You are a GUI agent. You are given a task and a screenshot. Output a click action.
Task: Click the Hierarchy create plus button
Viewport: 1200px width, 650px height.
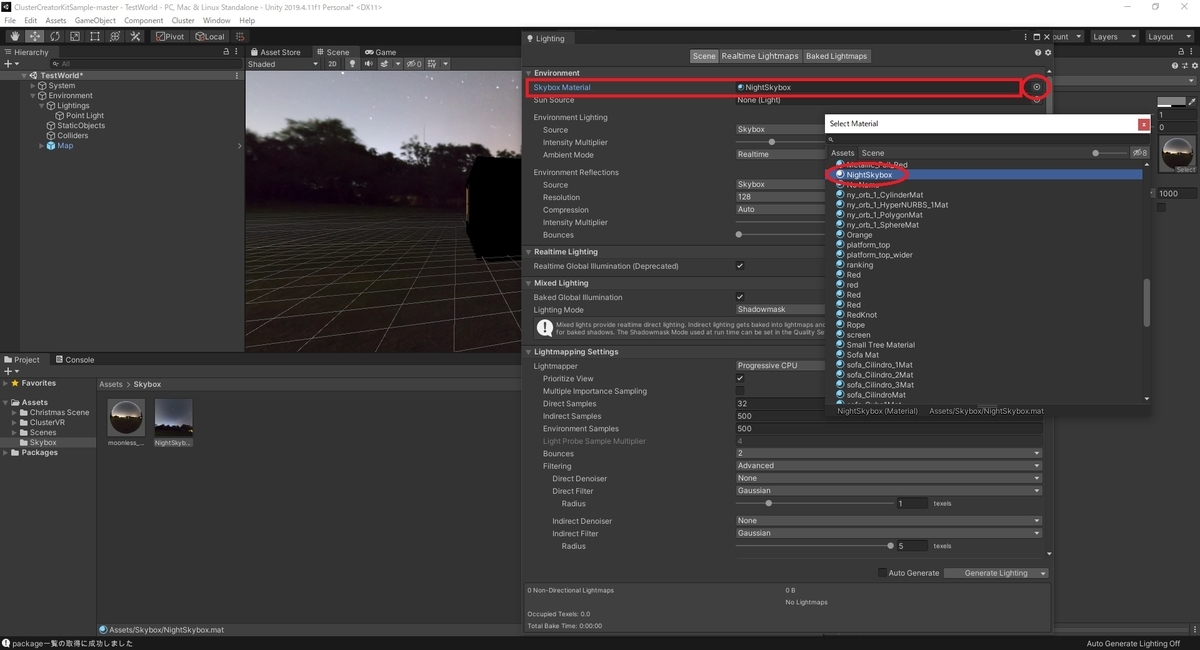[x=10, y=64]
